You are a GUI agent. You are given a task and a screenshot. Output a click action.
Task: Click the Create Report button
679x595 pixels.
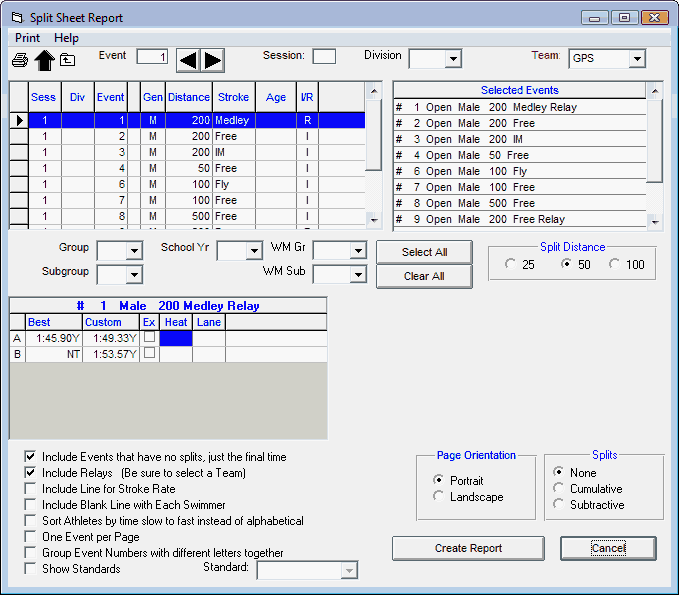tap(468, 548)
